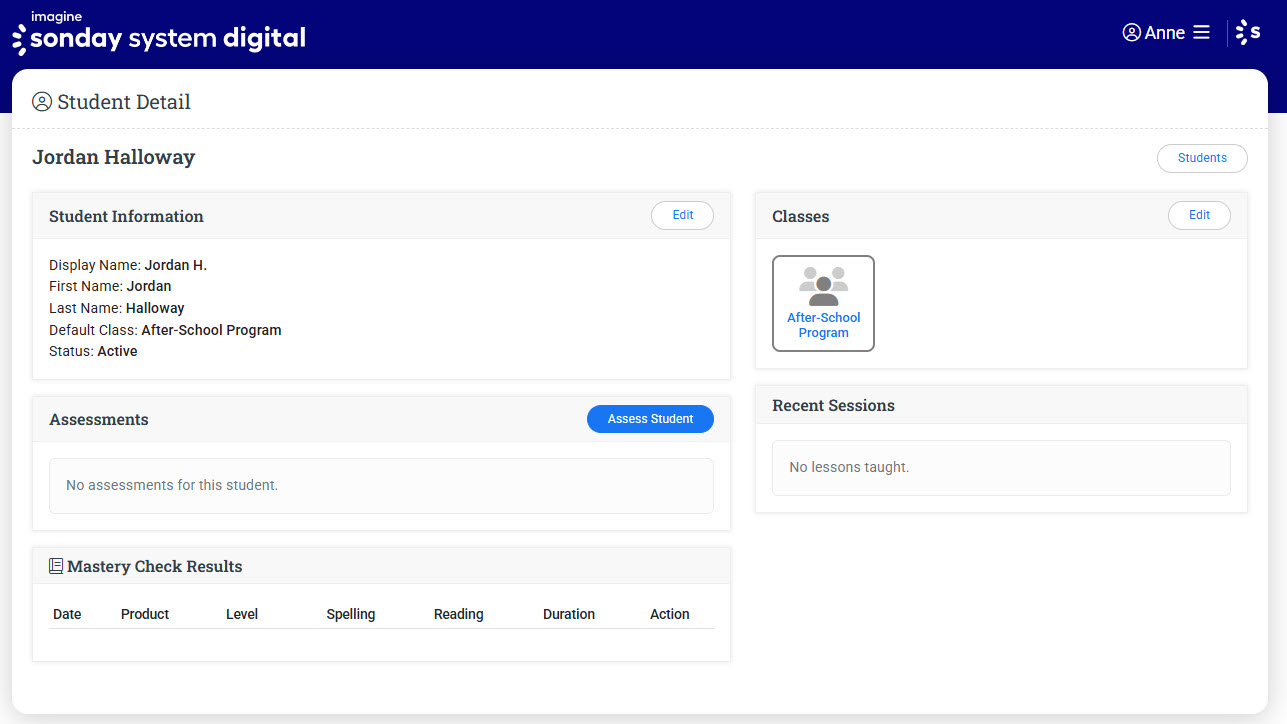Click the Reading column header
This screenshot has height=724, width=1287.
click(458, 614)
